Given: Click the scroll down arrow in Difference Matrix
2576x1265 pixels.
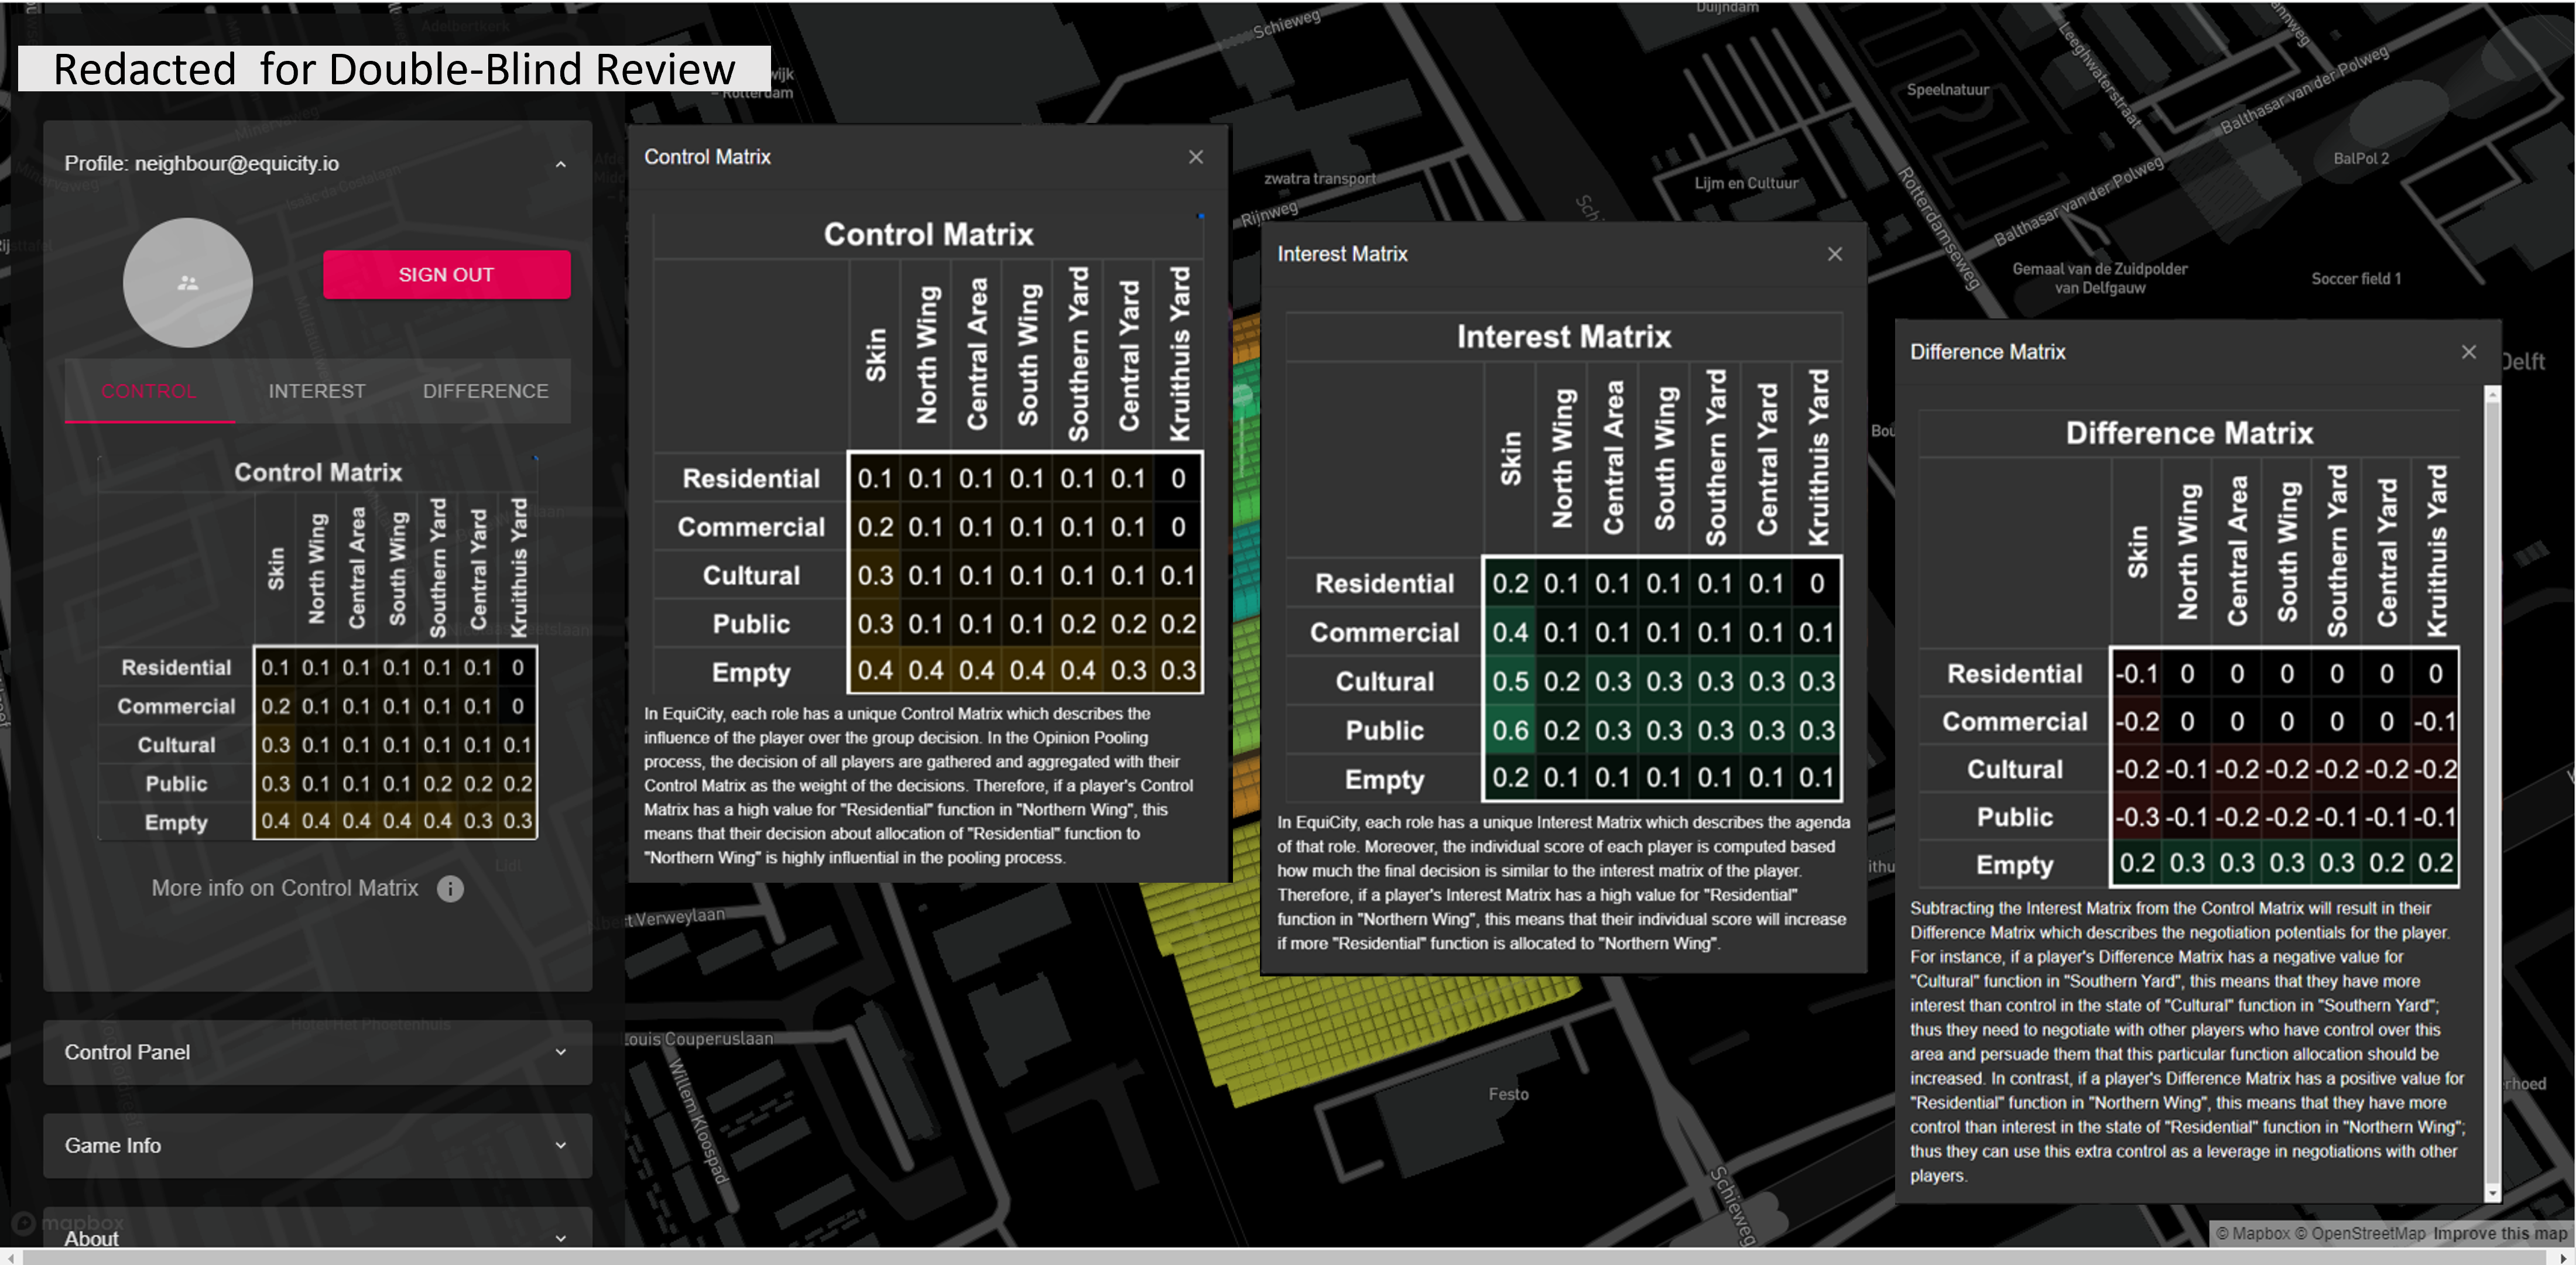Looking at the screenshot, I should pyautogui.click(x=2492, y=1193).
